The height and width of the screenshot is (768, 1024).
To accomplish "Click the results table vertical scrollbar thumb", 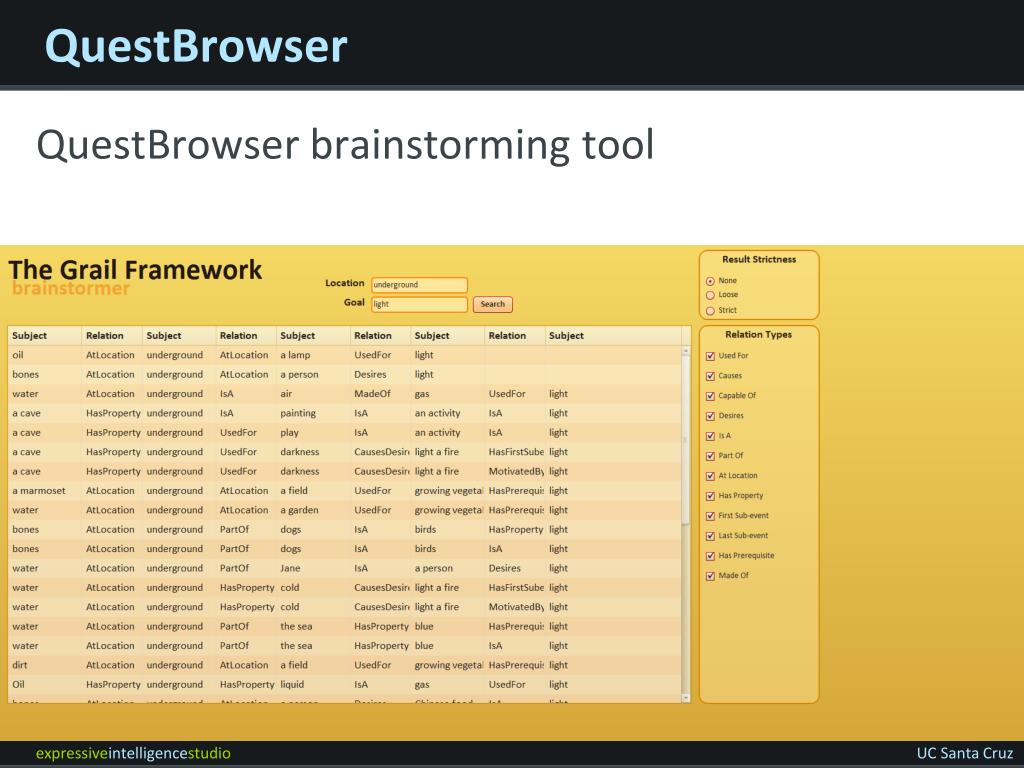I will click(686, 440).
